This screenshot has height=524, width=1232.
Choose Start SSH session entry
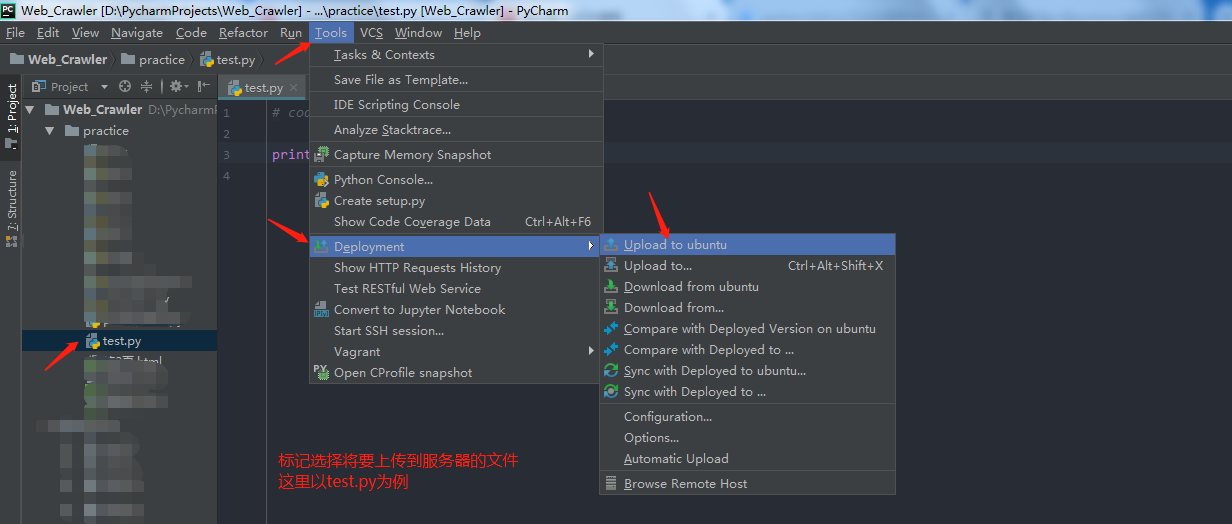[456, 331]
